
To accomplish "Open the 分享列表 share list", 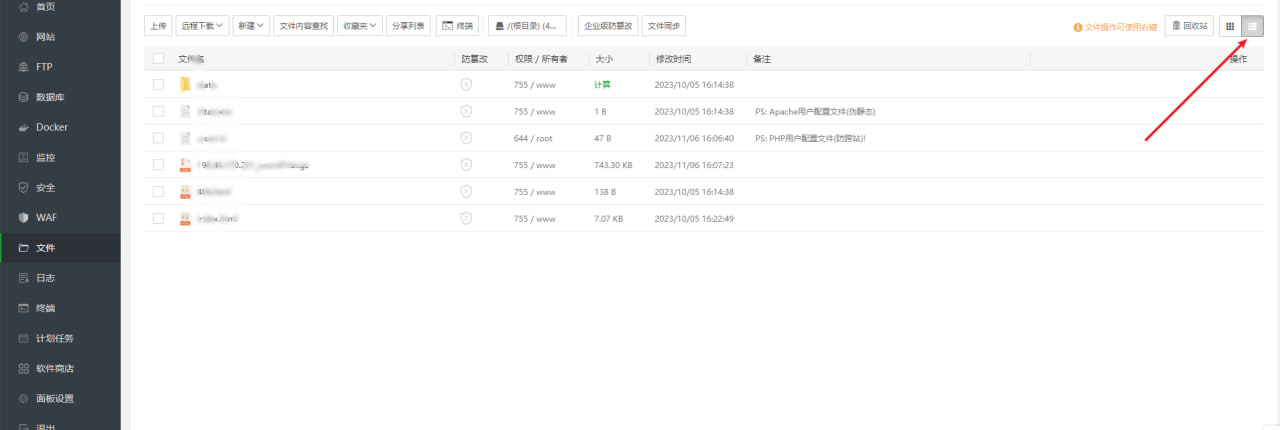I will [x=408, y=26].
